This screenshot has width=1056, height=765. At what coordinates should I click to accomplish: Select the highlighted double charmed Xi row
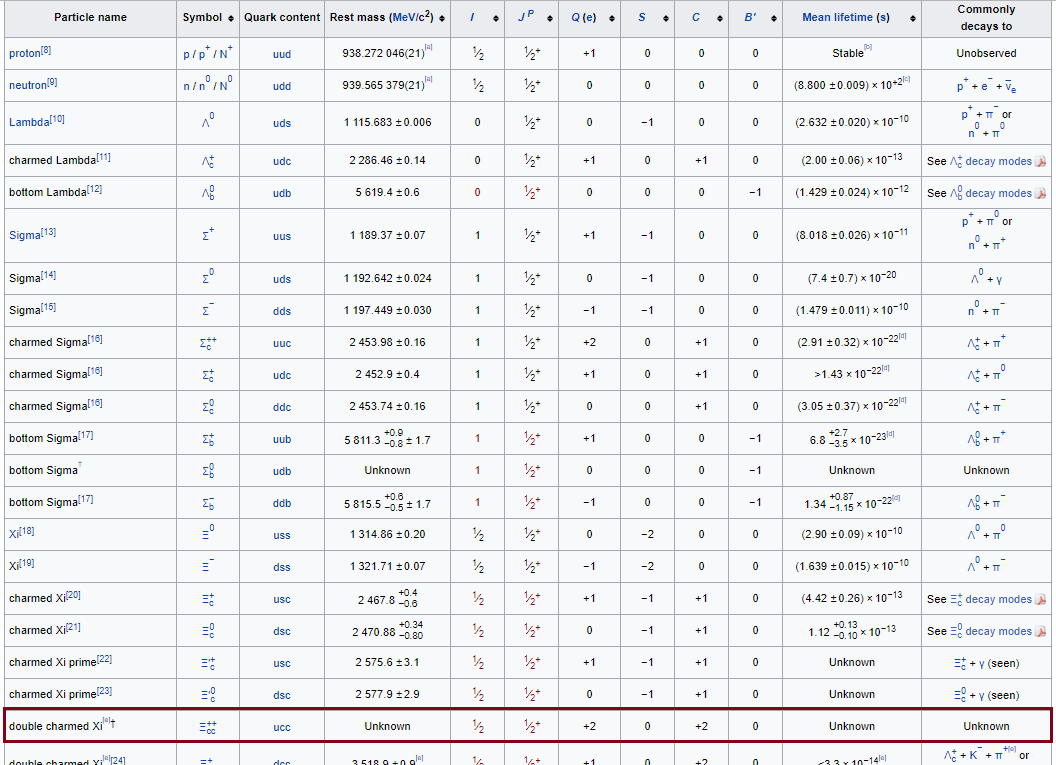point(528,726)
